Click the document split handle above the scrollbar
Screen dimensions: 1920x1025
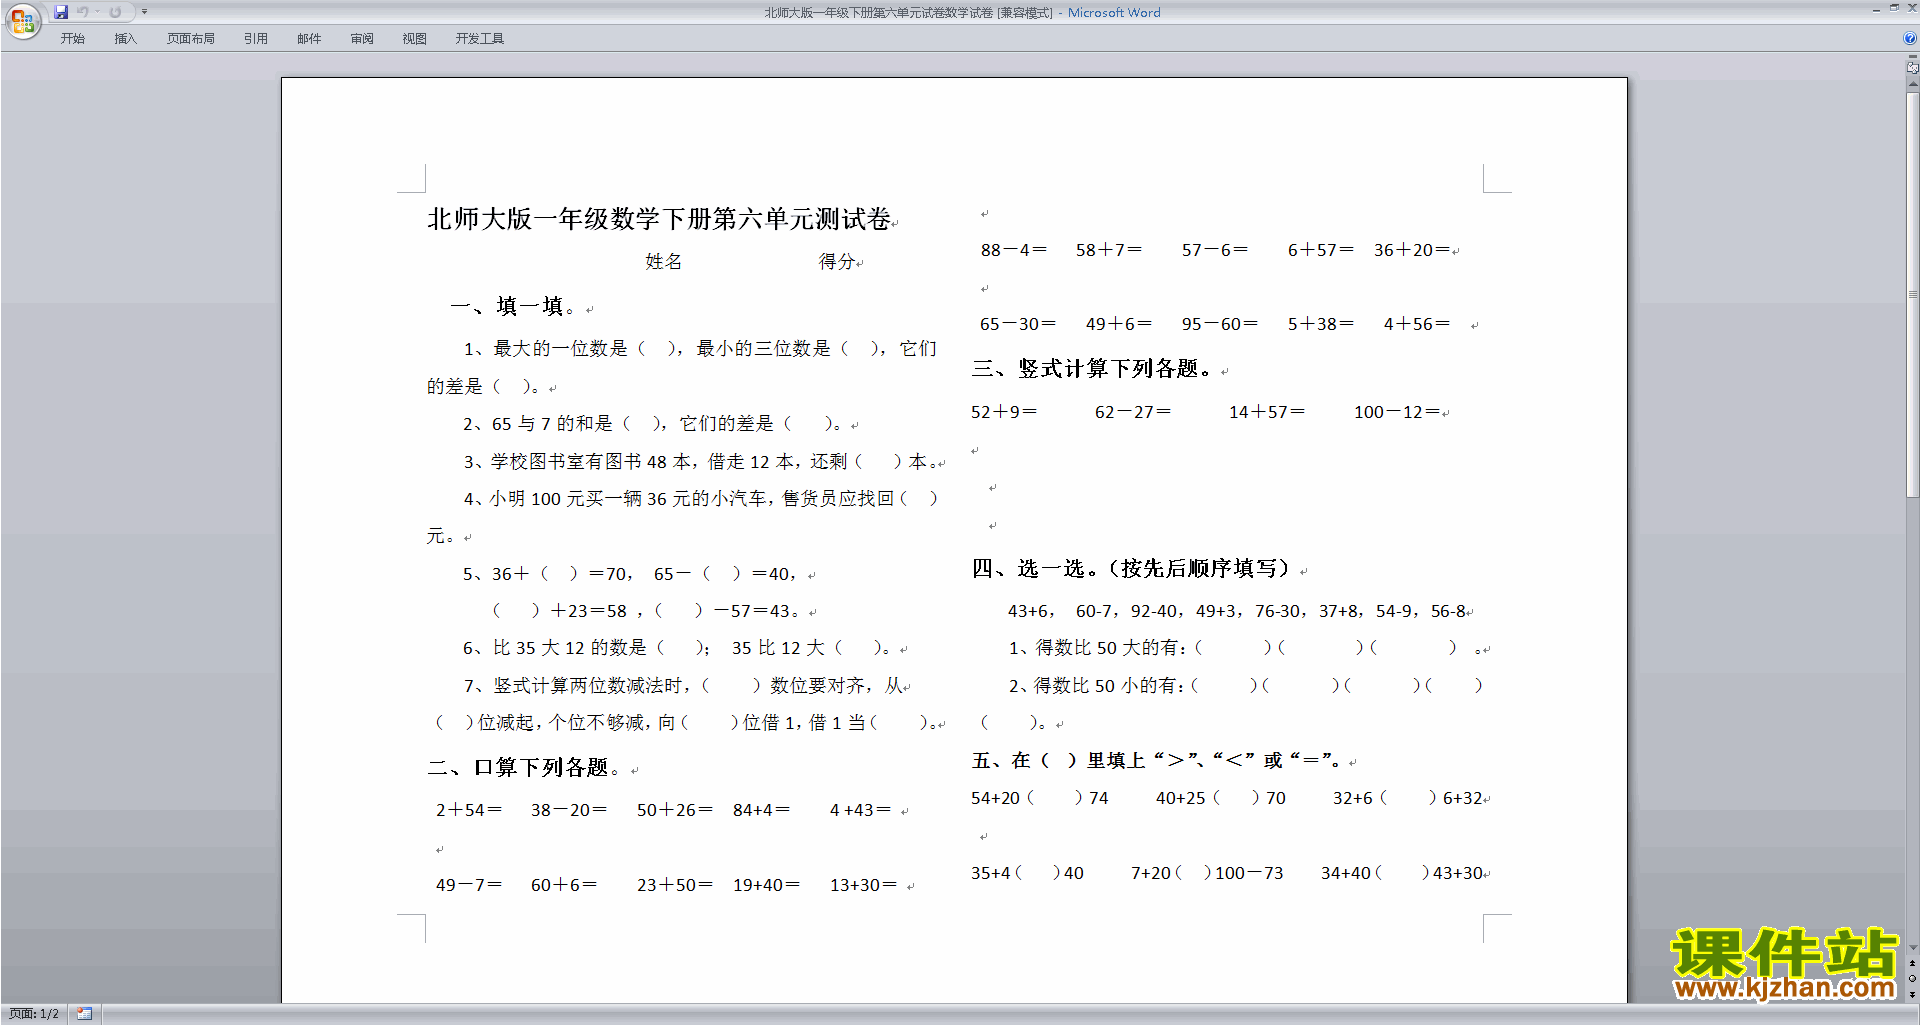pyautogui.click(x=1912, y=57)
